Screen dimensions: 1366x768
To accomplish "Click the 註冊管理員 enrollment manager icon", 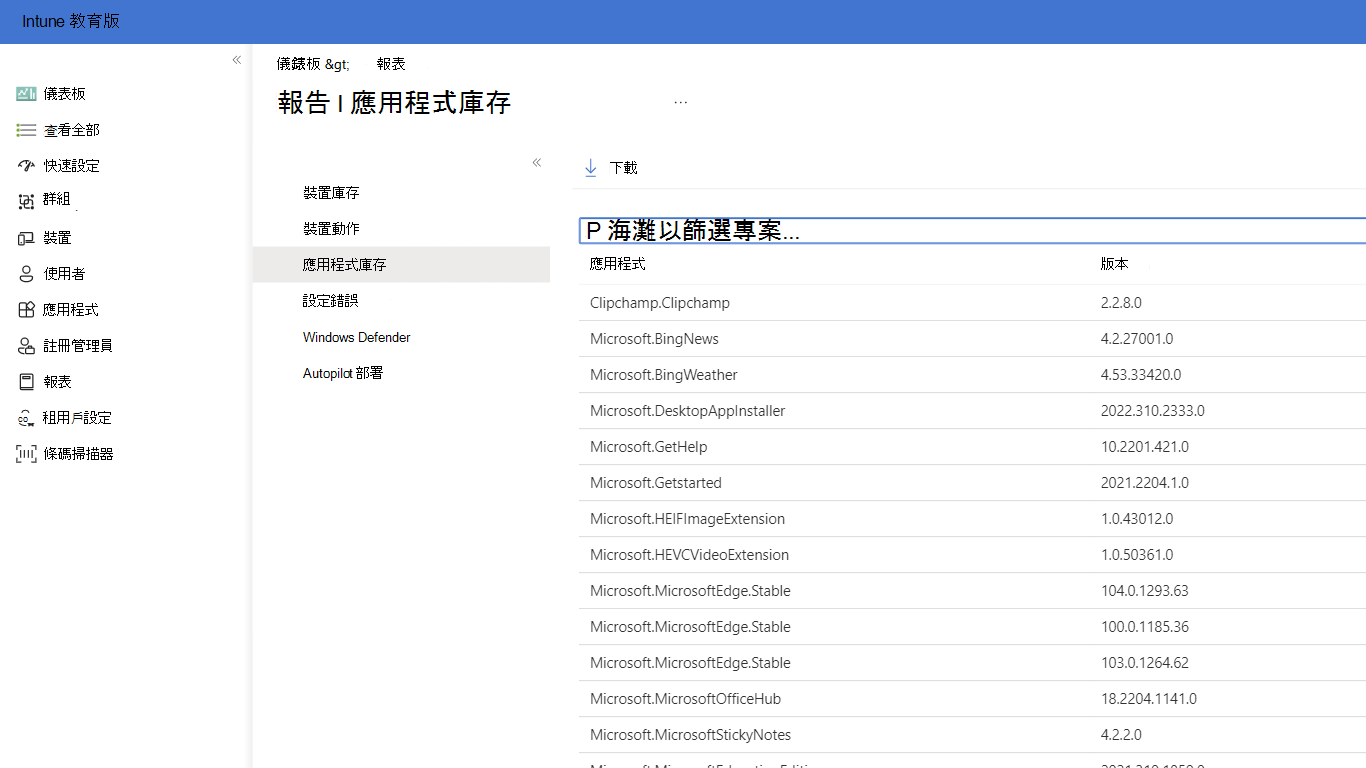I will pyautogui.click(x=26, y=346).
